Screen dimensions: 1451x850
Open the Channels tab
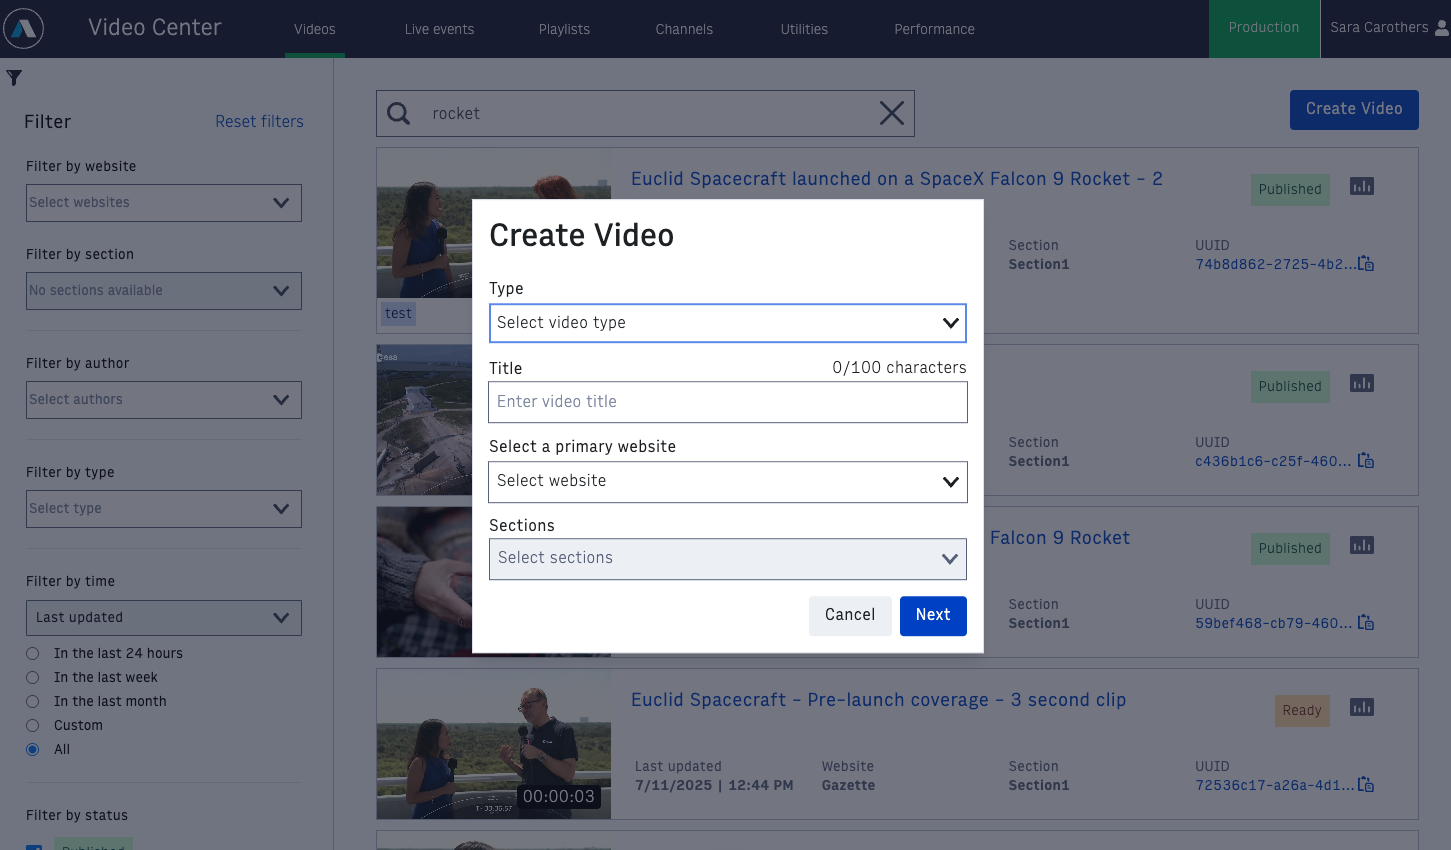(684, 29)
